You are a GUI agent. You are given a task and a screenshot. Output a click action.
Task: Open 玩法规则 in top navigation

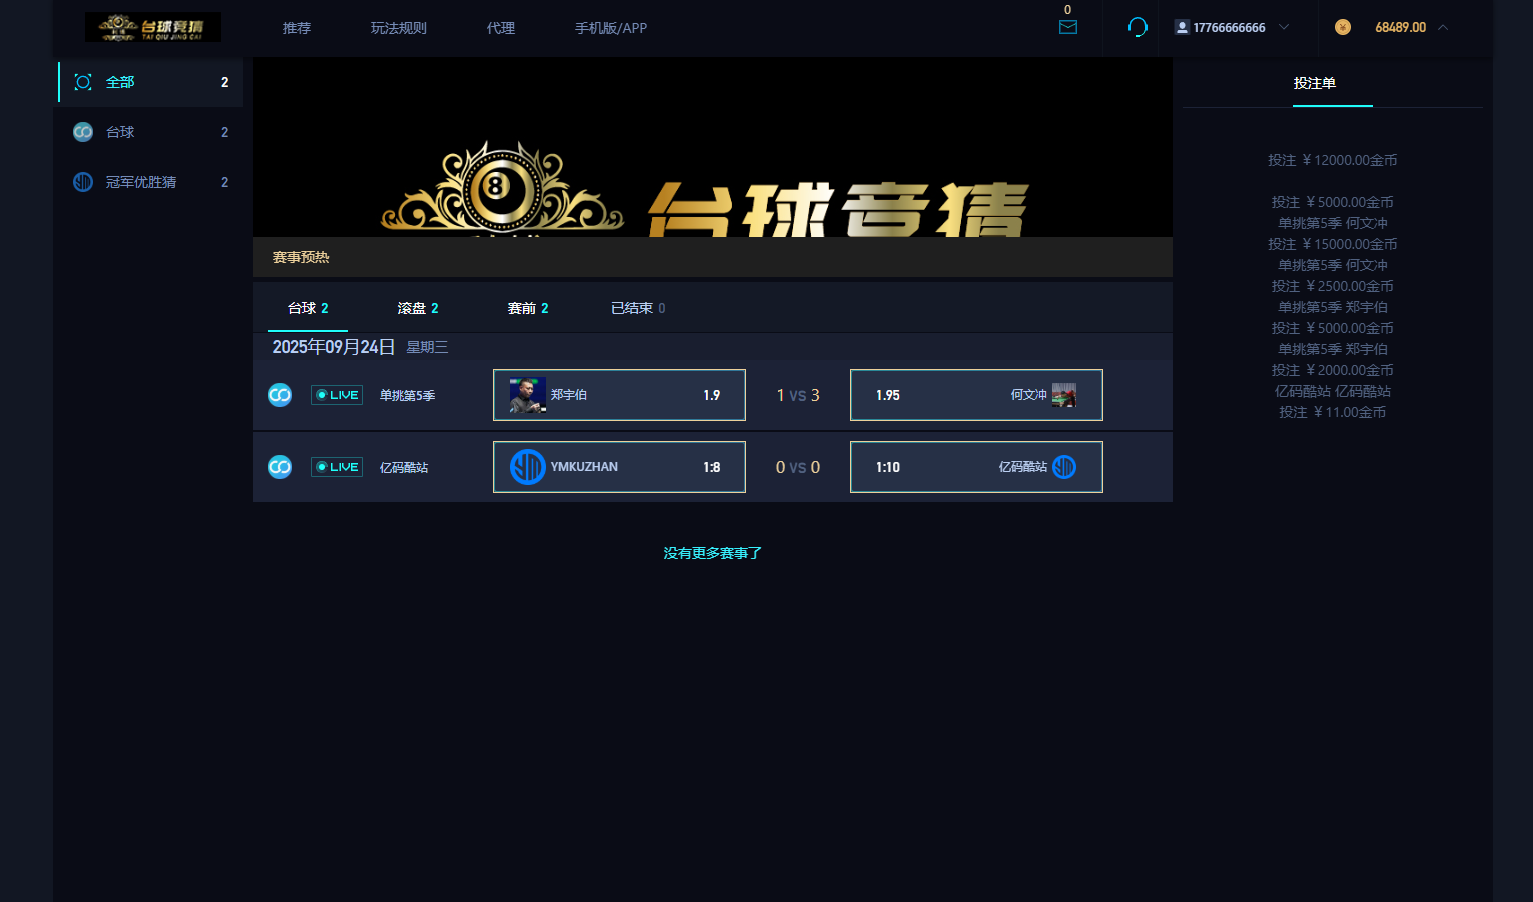coord(398,28)
